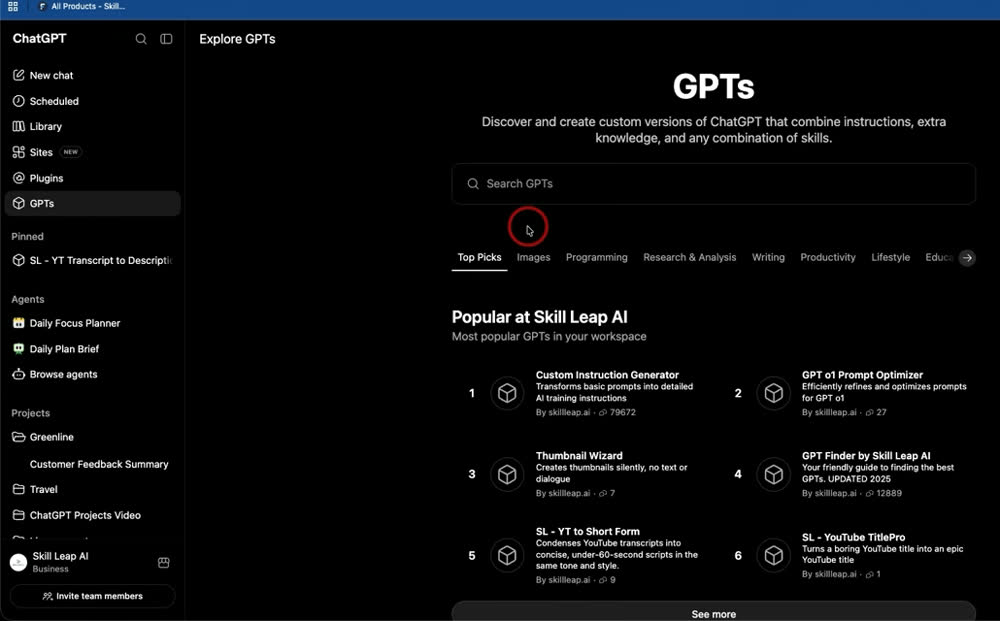This screenshot has width=1000, height=621.
Task: Click the GPT o1 Prompt Optimizer cube icon
Action: click(774, 393)
